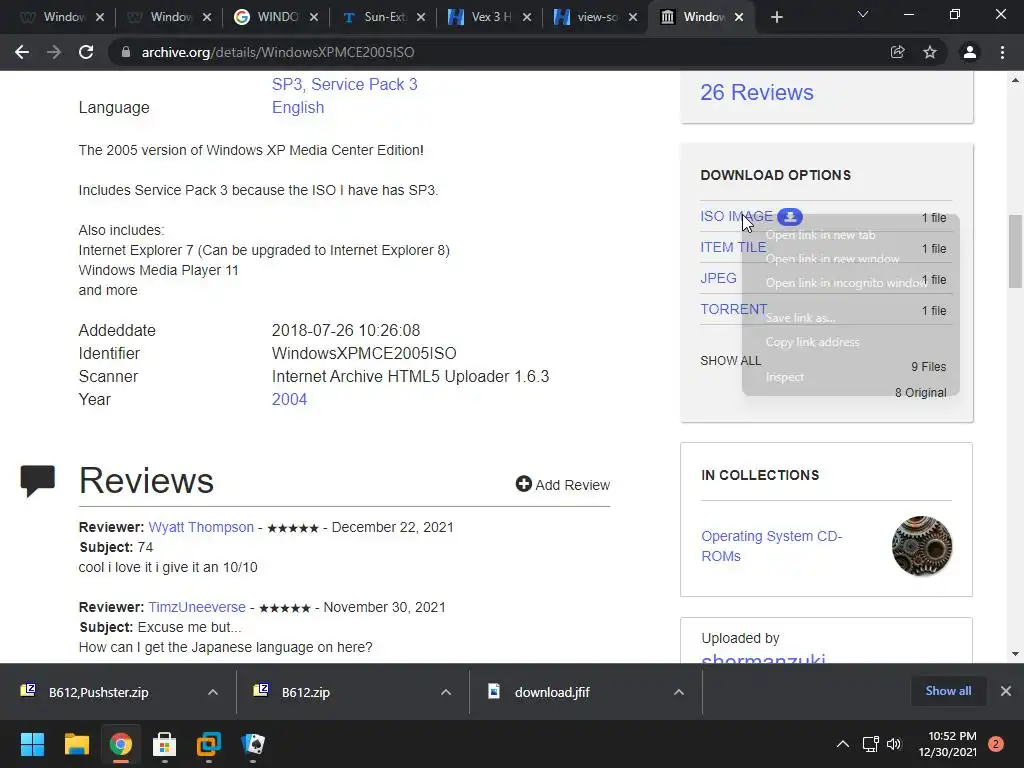Screen dimensions: 1024x768
Task: Click the address bar URL
Action: click(x=278, y=52)
